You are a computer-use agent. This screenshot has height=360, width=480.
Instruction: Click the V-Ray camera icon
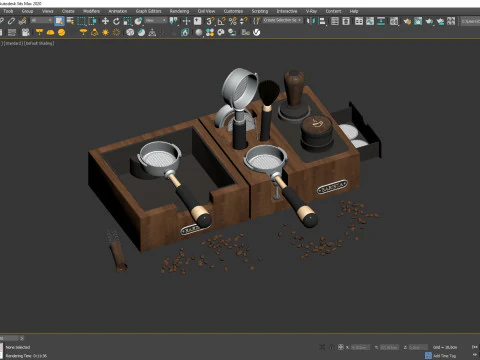pyautogui.click(x=26, y=32)
